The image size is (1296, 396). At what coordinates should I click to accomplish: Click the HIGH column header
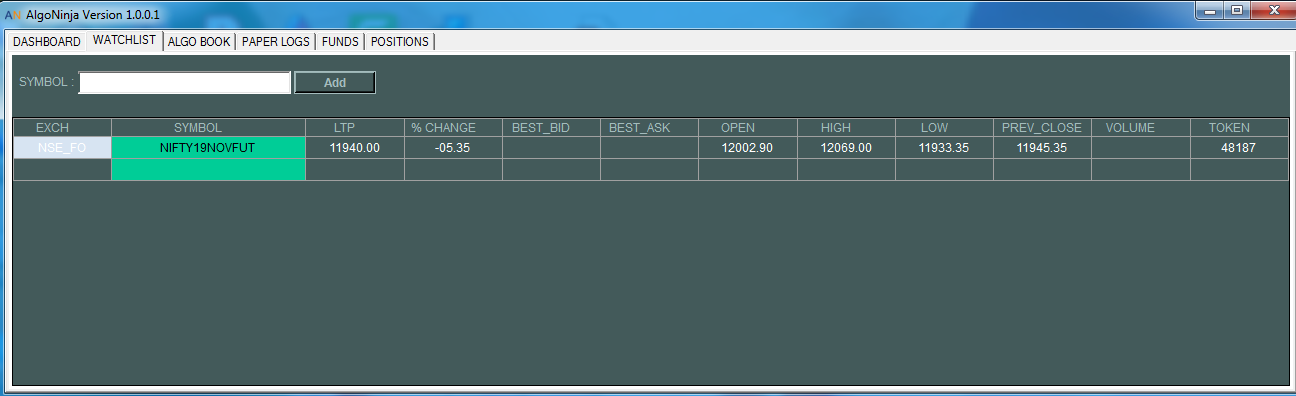click(846, 128)
